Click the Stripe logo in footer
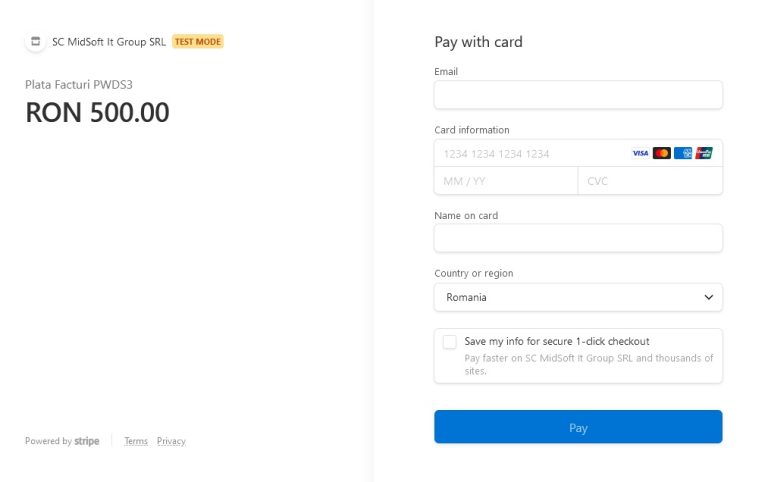This screenshot has width=768, height=482. [87, 441]
